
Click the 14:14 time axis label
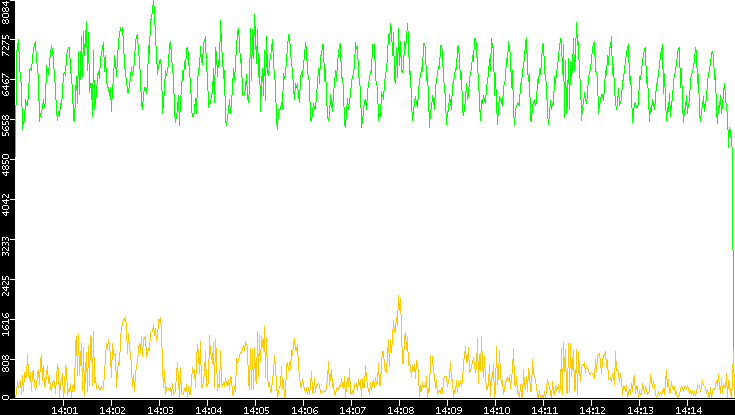coord(688,411)
